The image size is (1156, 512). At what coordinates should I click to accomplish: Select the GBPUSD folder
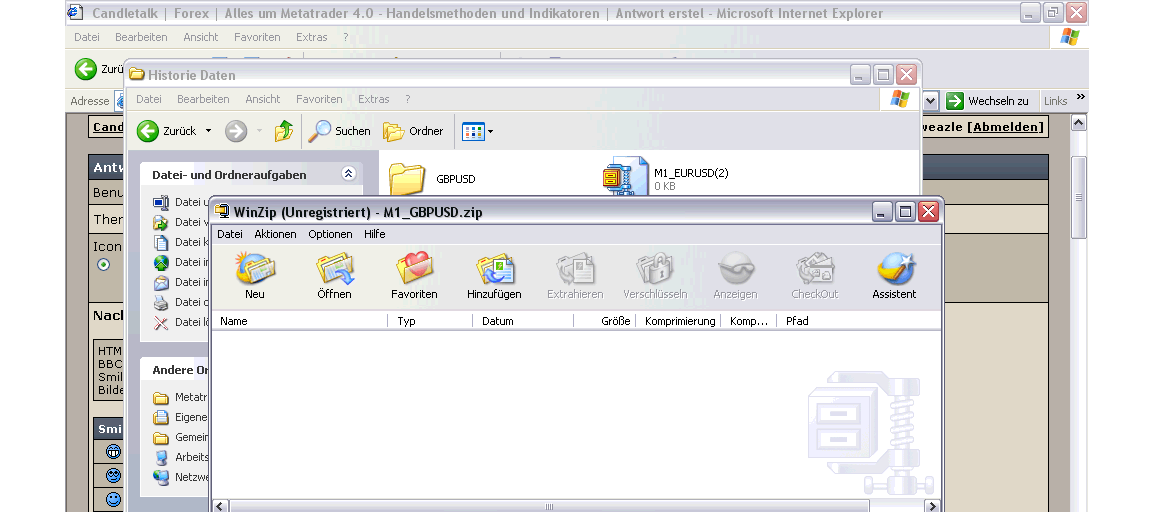[434, 179]
